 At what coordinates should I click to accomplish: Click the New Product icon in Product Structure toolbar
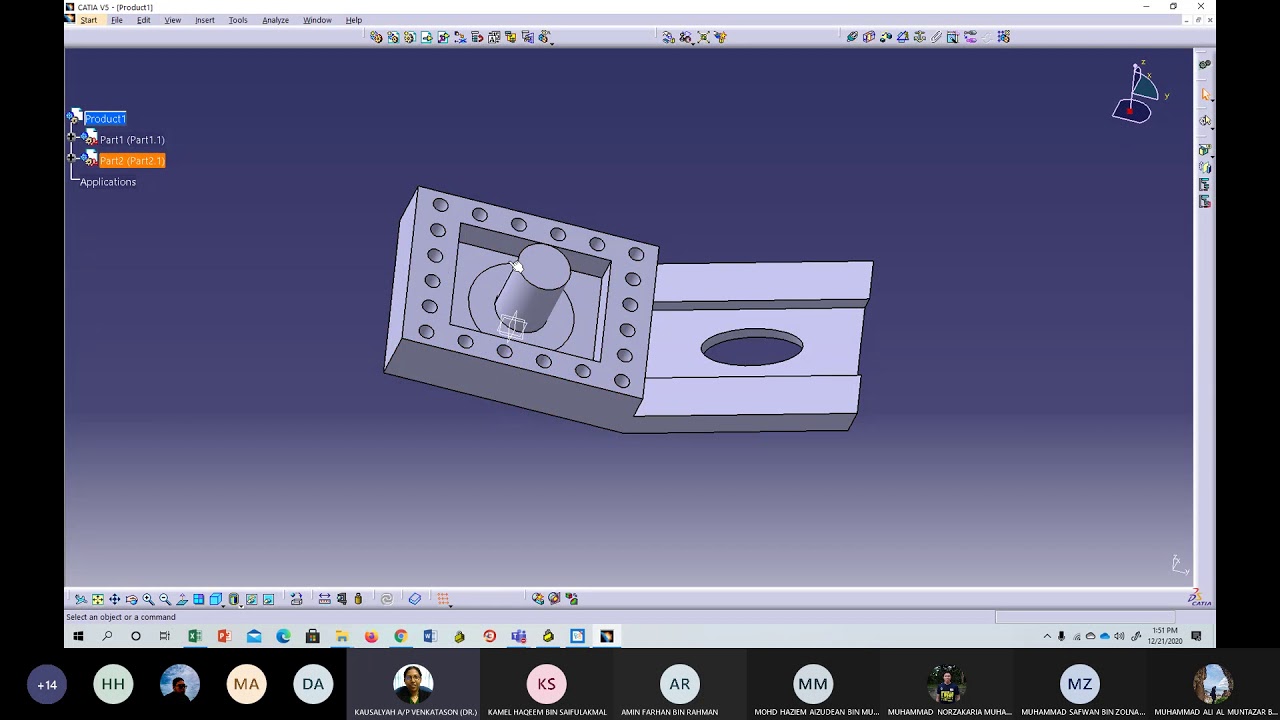click(393, 37)
